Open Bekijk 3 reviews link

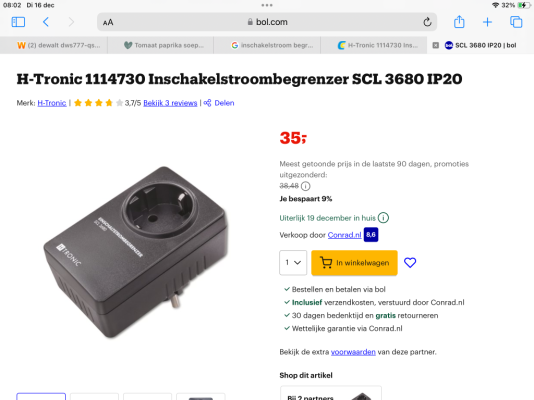170,103
